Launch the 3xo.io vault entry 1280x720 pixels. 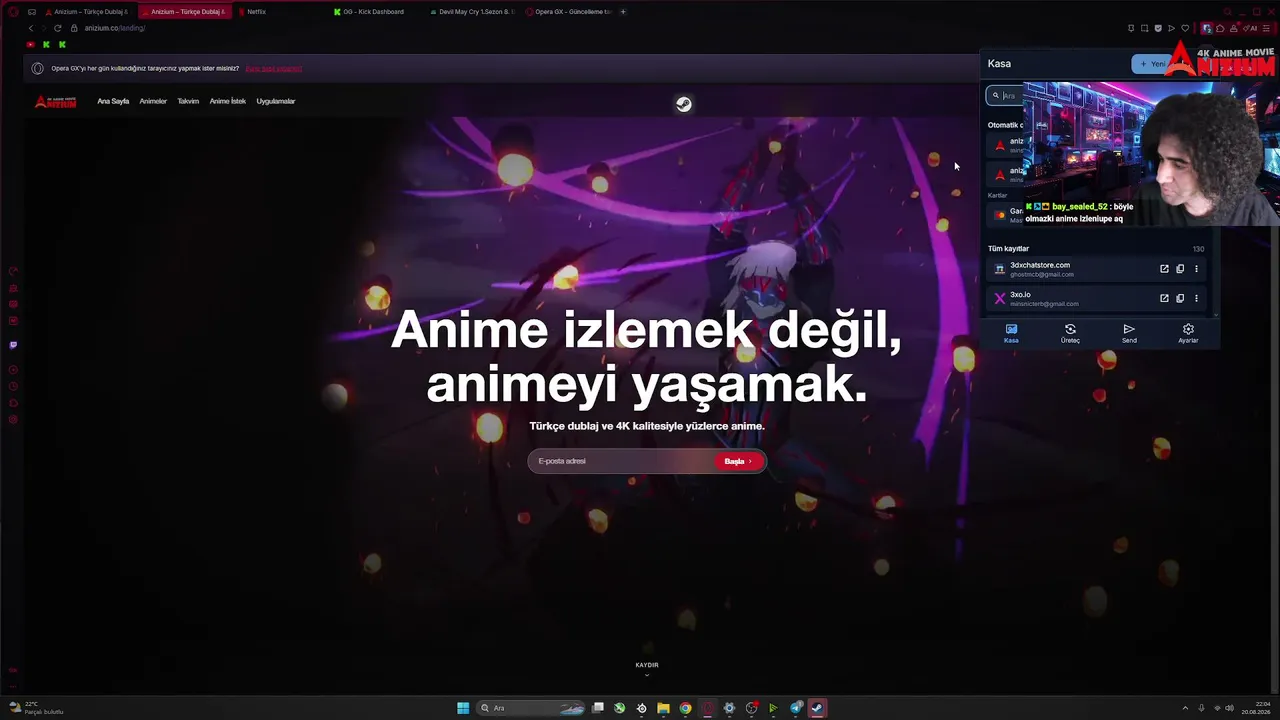tap(1164, 298)
